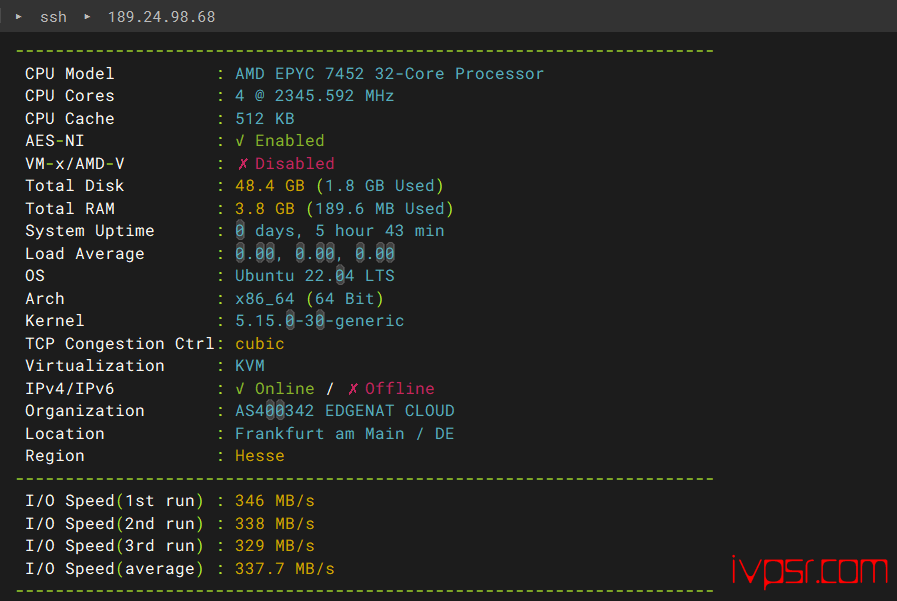Click the '(1.8 GB Used)' disk usage text
This screenshot has height=601, width=897.
(379, 186)
